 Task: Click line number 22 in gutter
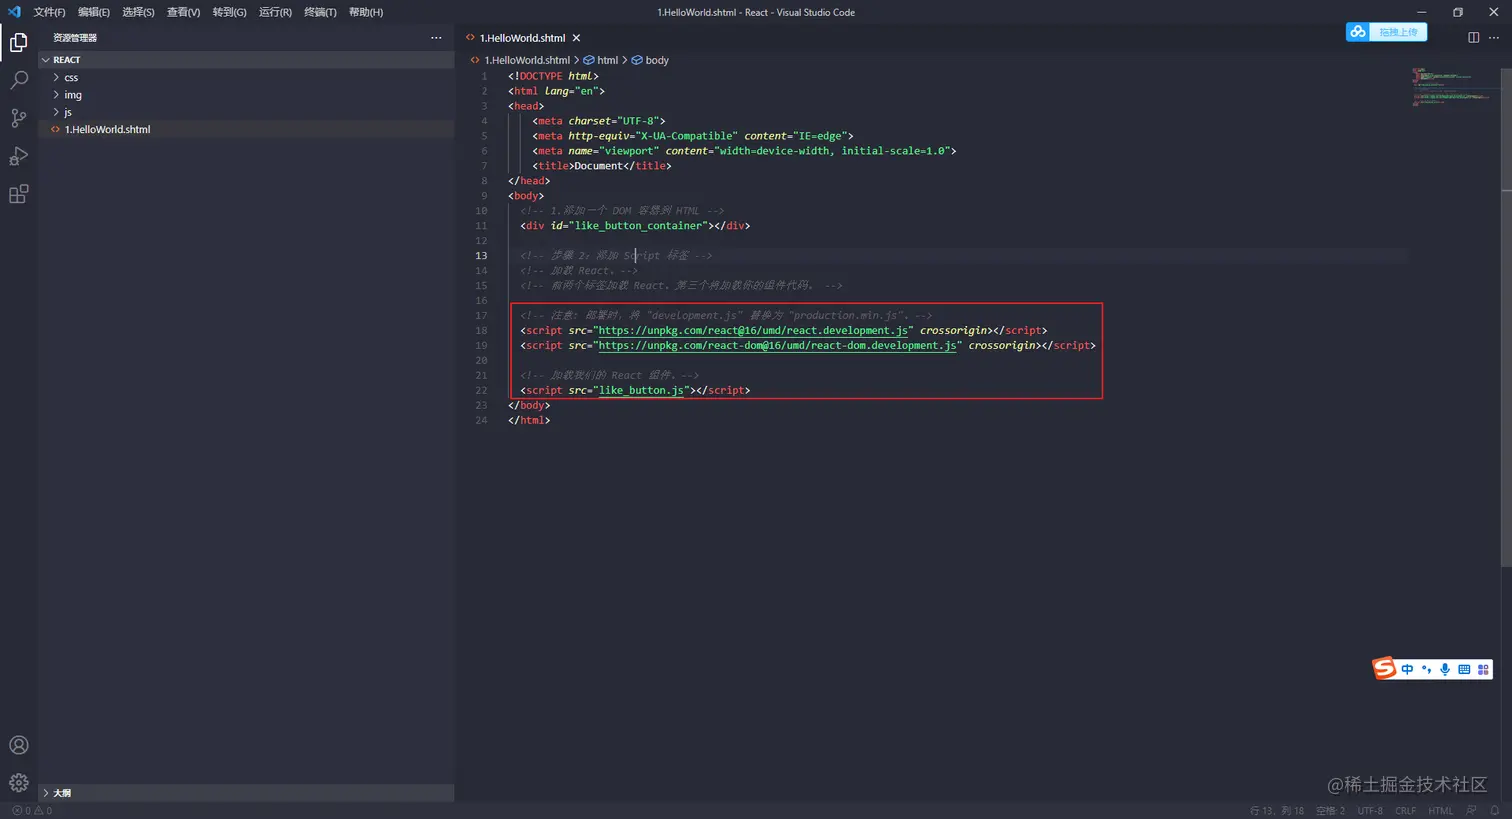481,391
